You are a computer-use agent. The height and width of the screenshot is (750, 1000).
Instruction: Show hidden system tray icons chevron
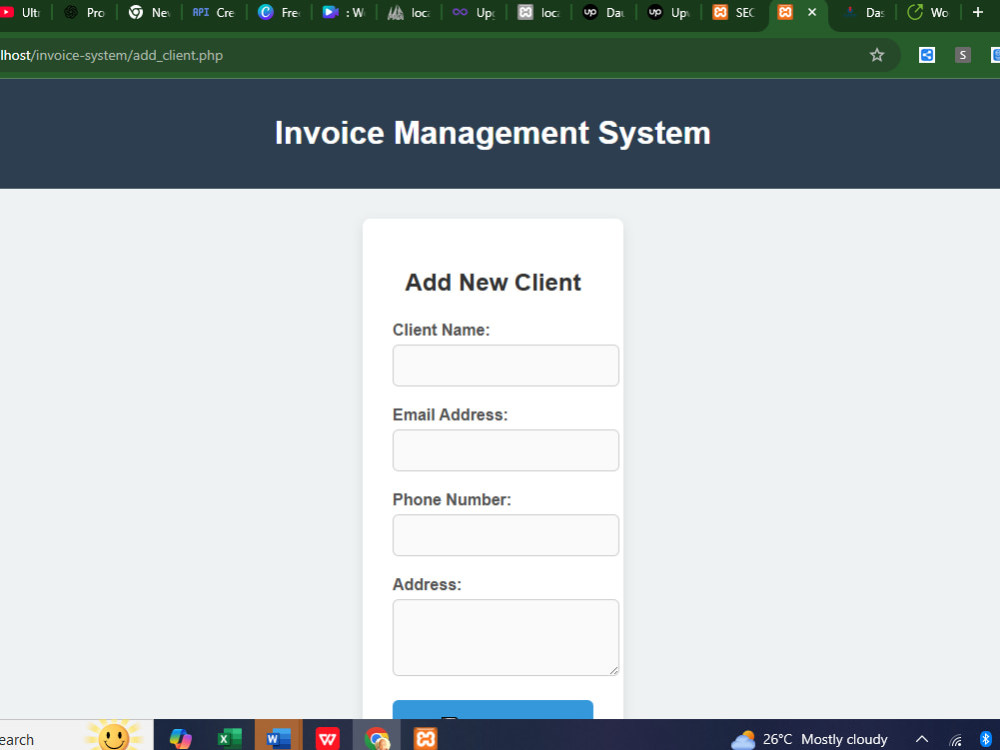pyautogui.click(x=922, y=739)
